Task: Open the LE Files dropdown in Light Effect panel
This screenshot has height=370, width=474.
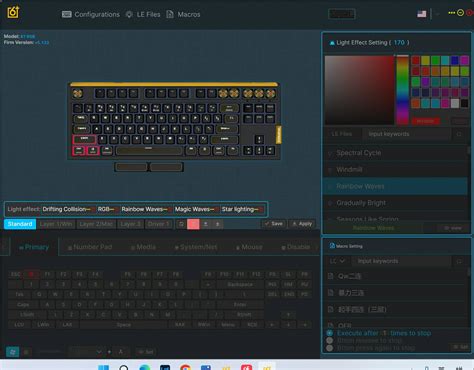Action: pos(342,134)
